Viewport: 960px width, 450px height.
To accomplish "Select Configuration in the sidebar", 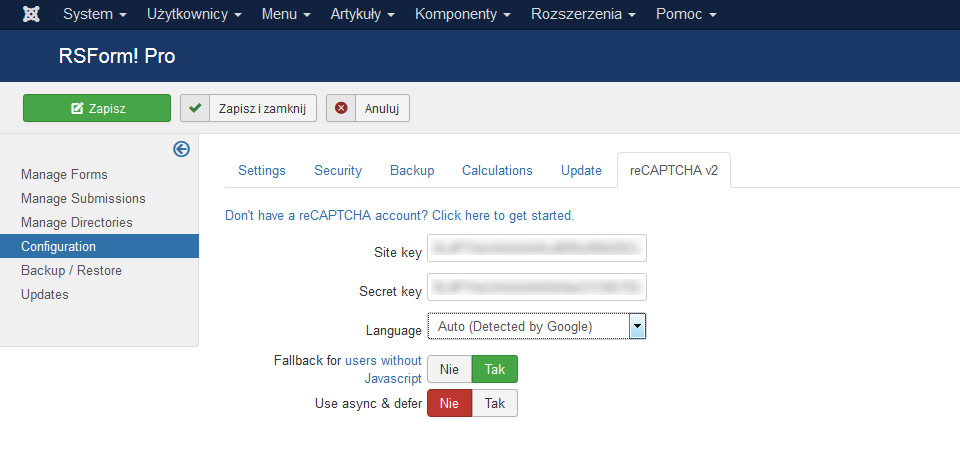I will [99, 246].
